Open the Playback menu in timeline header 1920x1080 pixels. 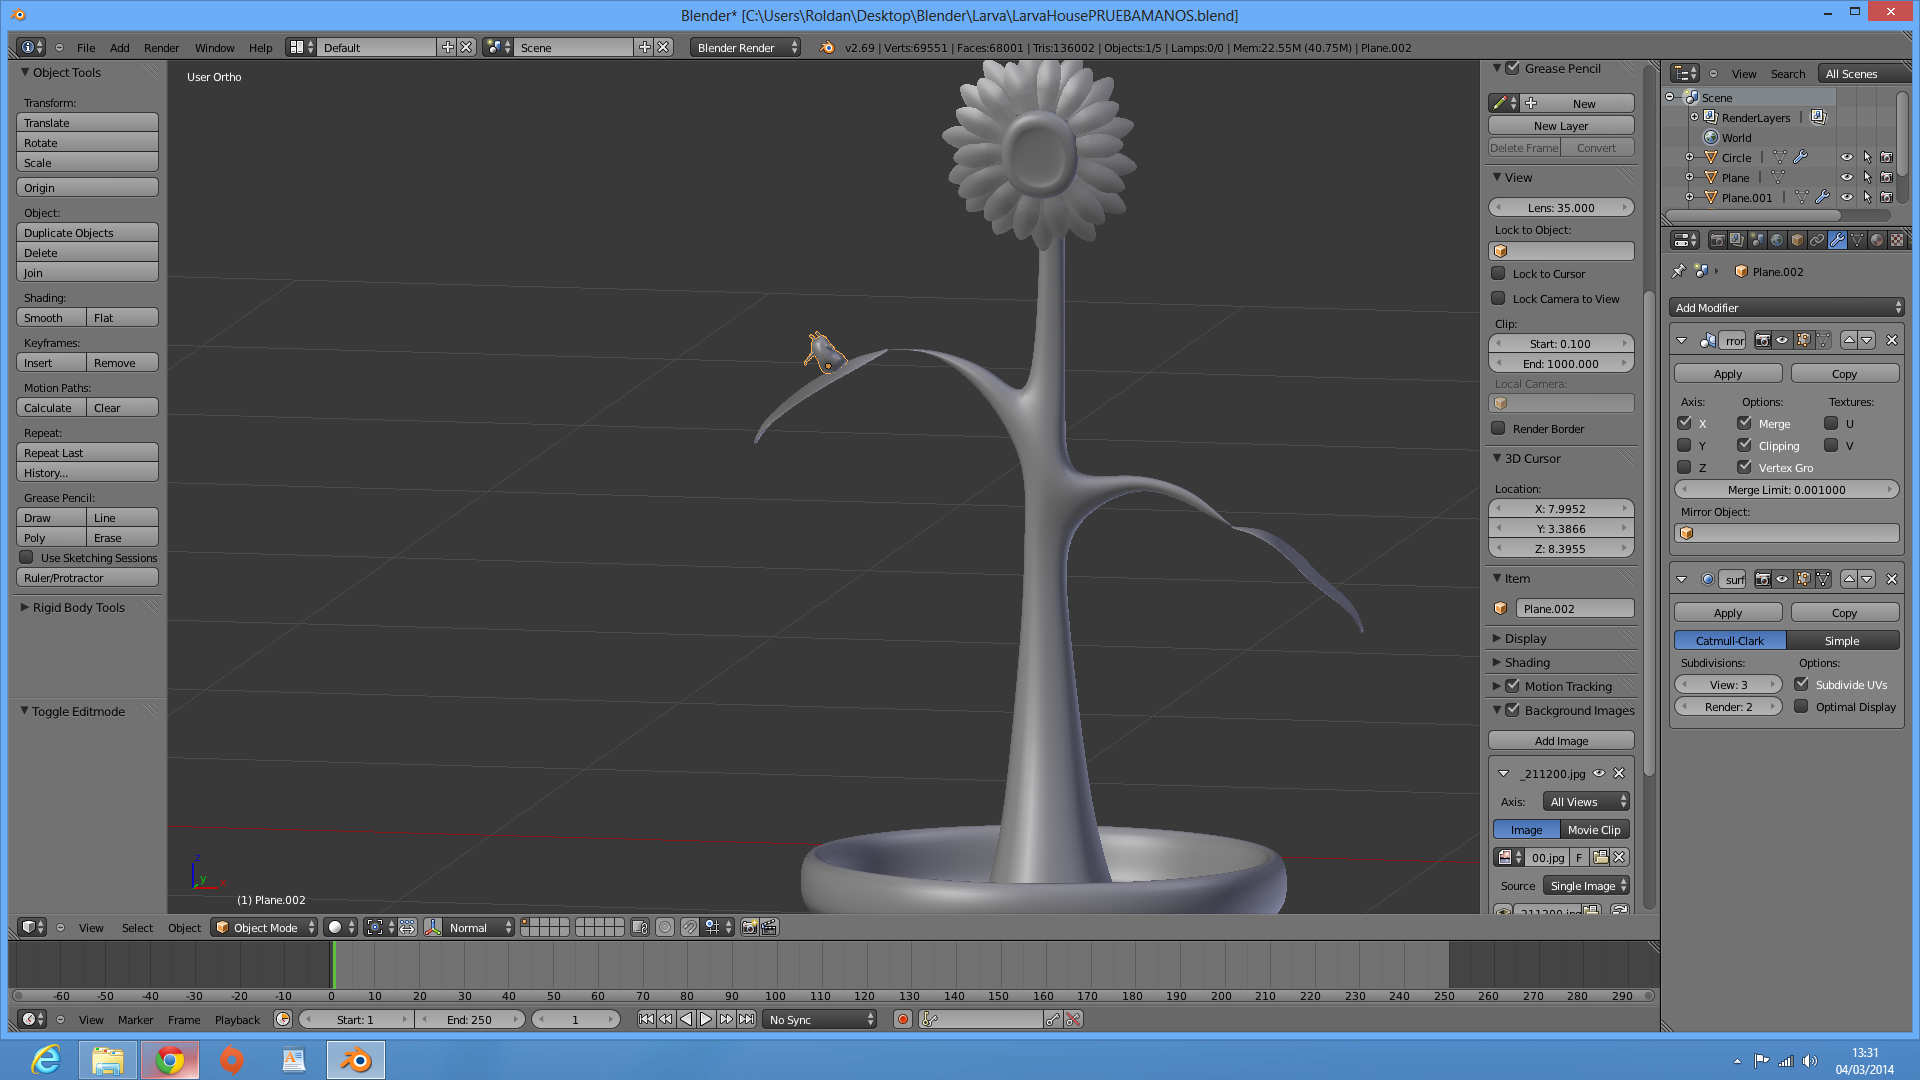(237, 1020)
